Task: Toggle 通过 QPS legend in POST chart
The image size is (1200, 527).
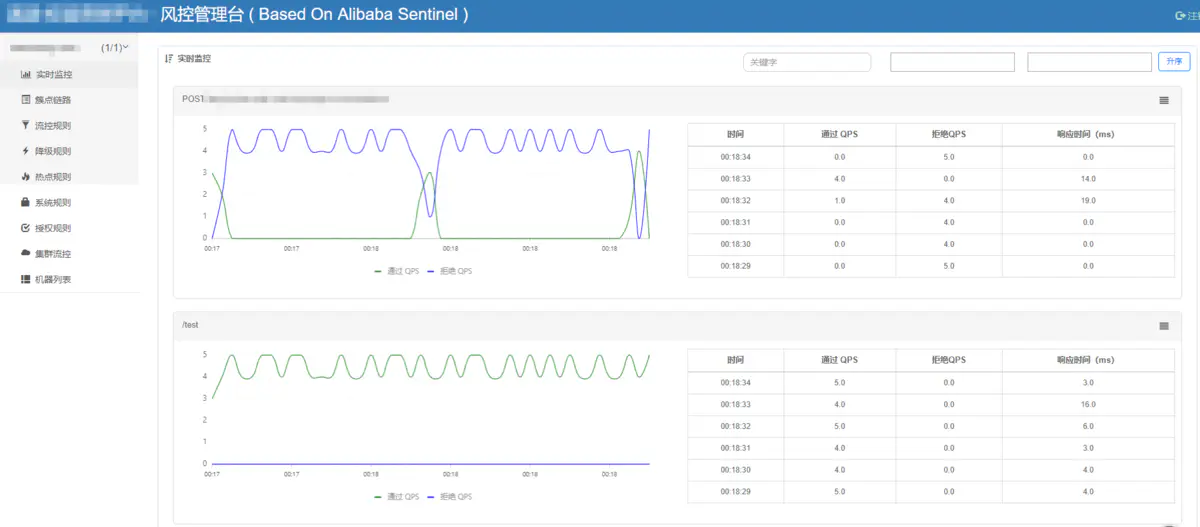Action: tap(393, 271)
